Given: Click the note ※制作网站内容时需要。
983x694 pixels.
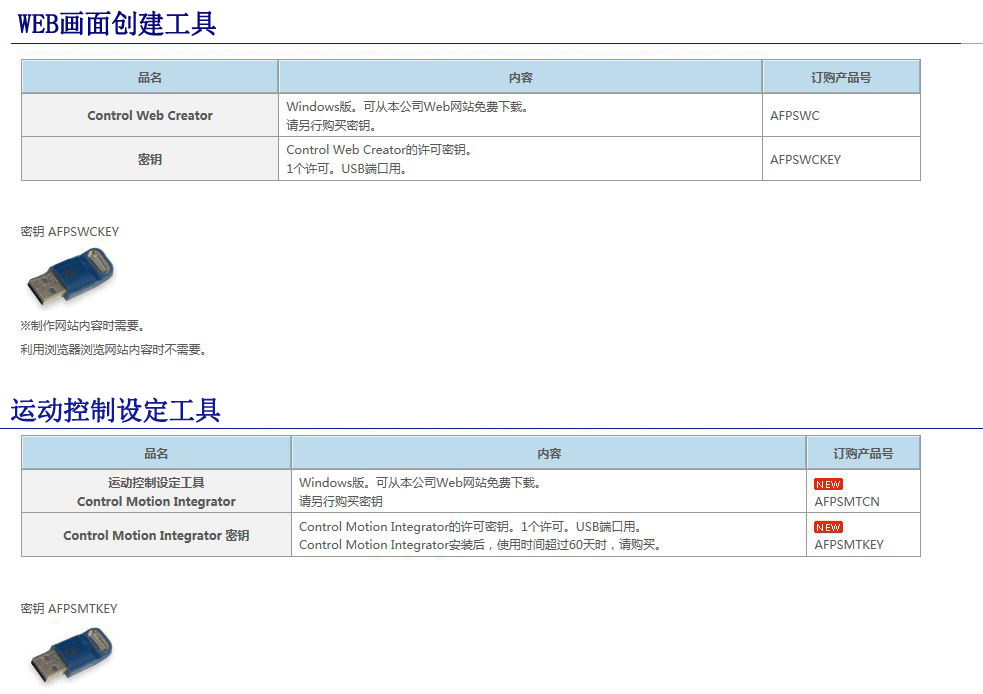Looking at the screenshot, I should coord(83,325).
